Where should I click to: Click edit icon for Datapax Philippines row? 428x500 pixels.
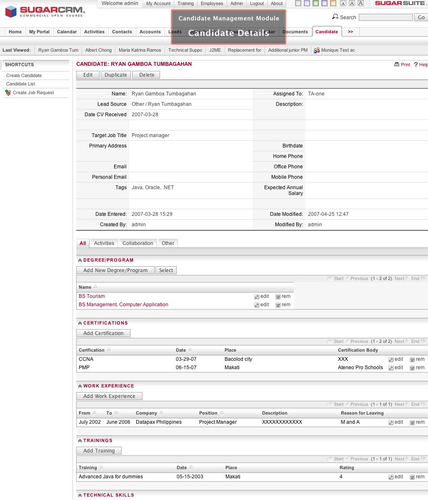click(x=391, y=423)
